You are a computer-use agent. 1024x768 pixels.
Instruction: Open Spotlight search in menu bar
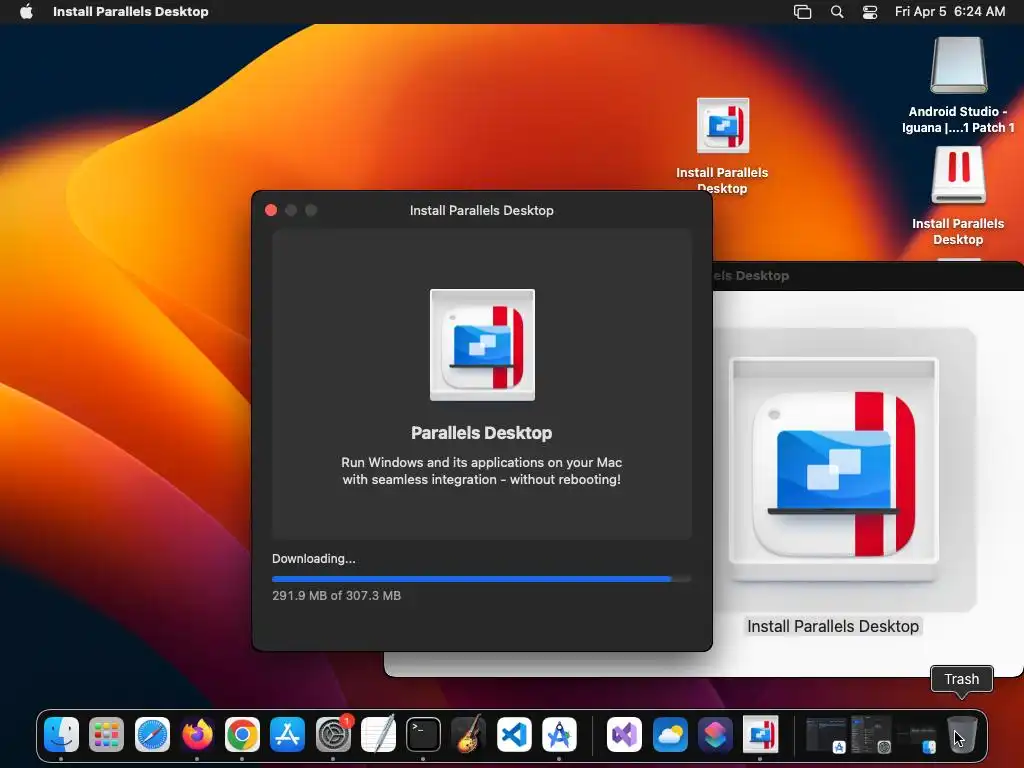pos(837,11)
